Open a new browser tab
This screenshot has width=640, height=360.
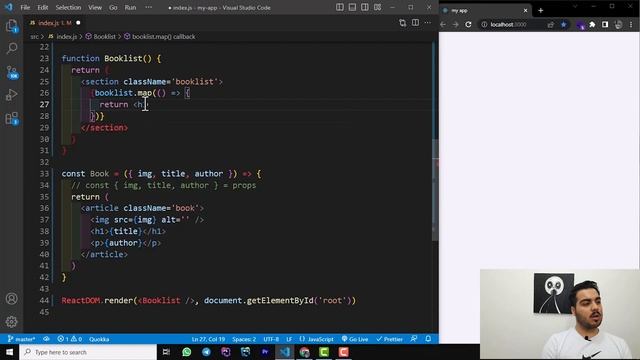pos(541,11)
